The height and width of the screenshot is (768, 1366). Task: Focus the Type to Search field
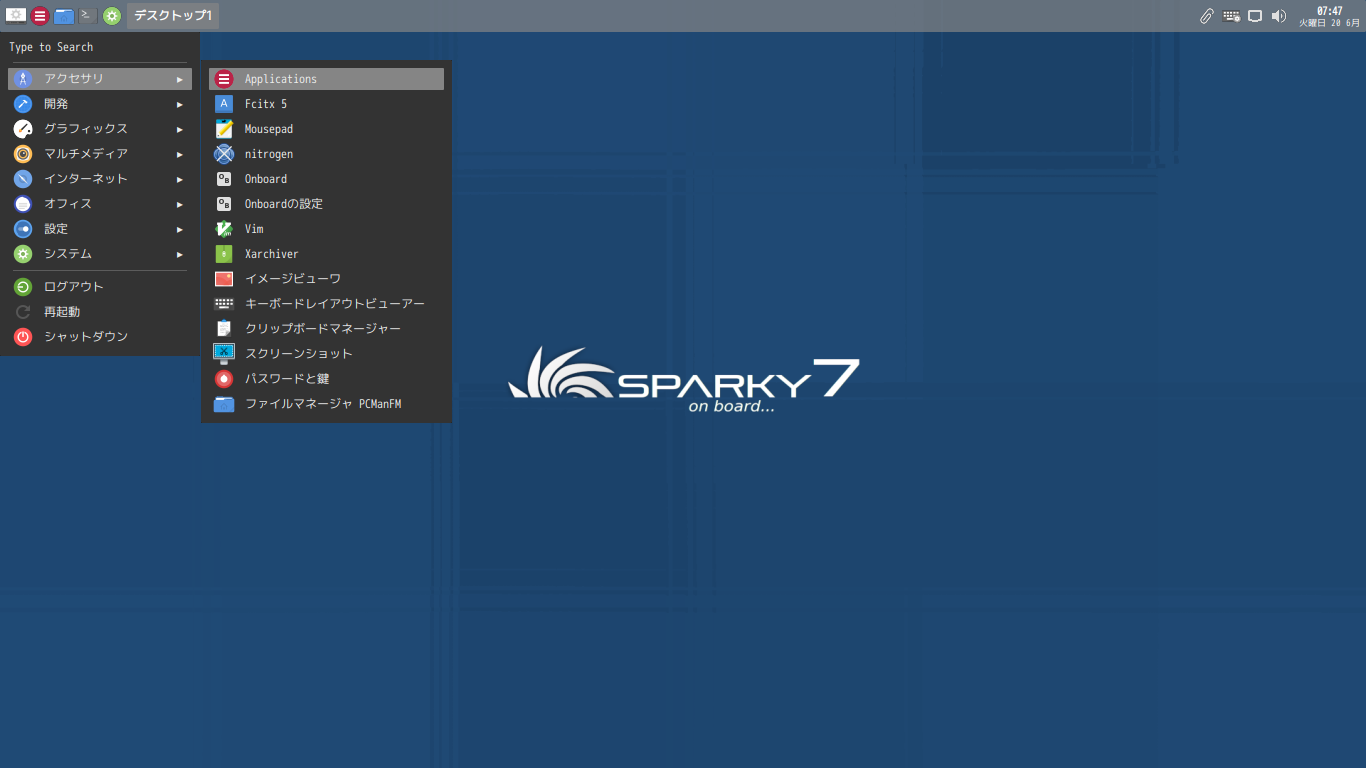(98, 47)
